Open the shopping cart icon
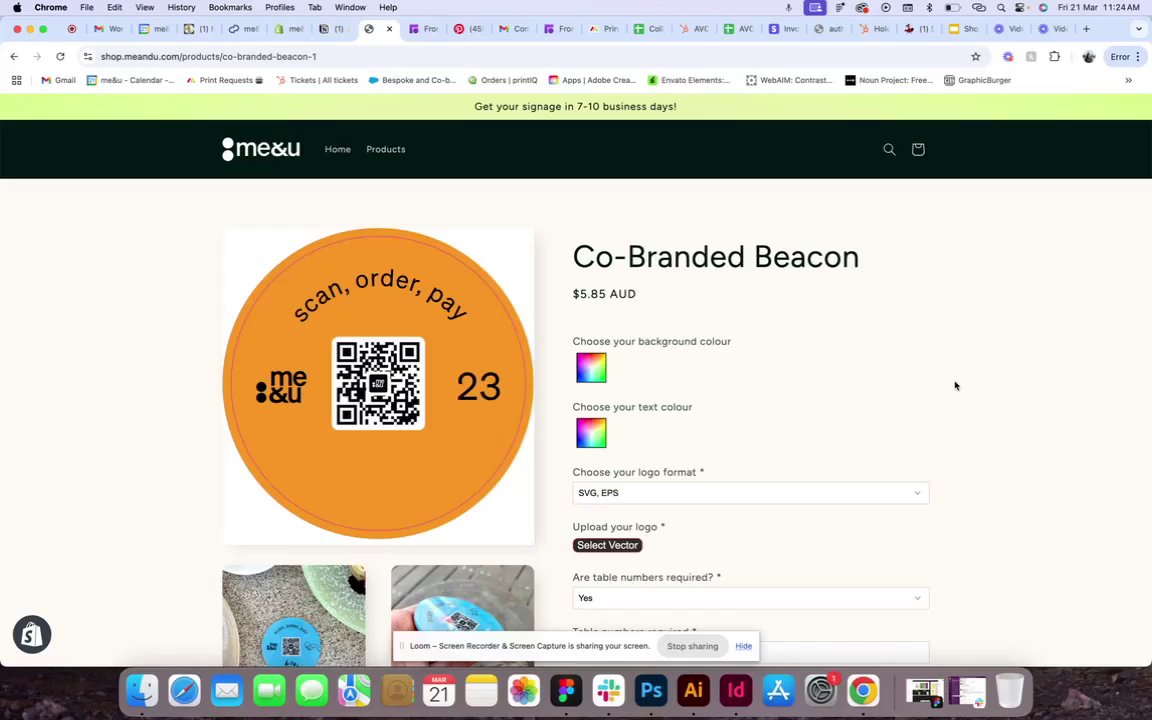This screenshot has height=720, width=1152. (x=918, y=149)
